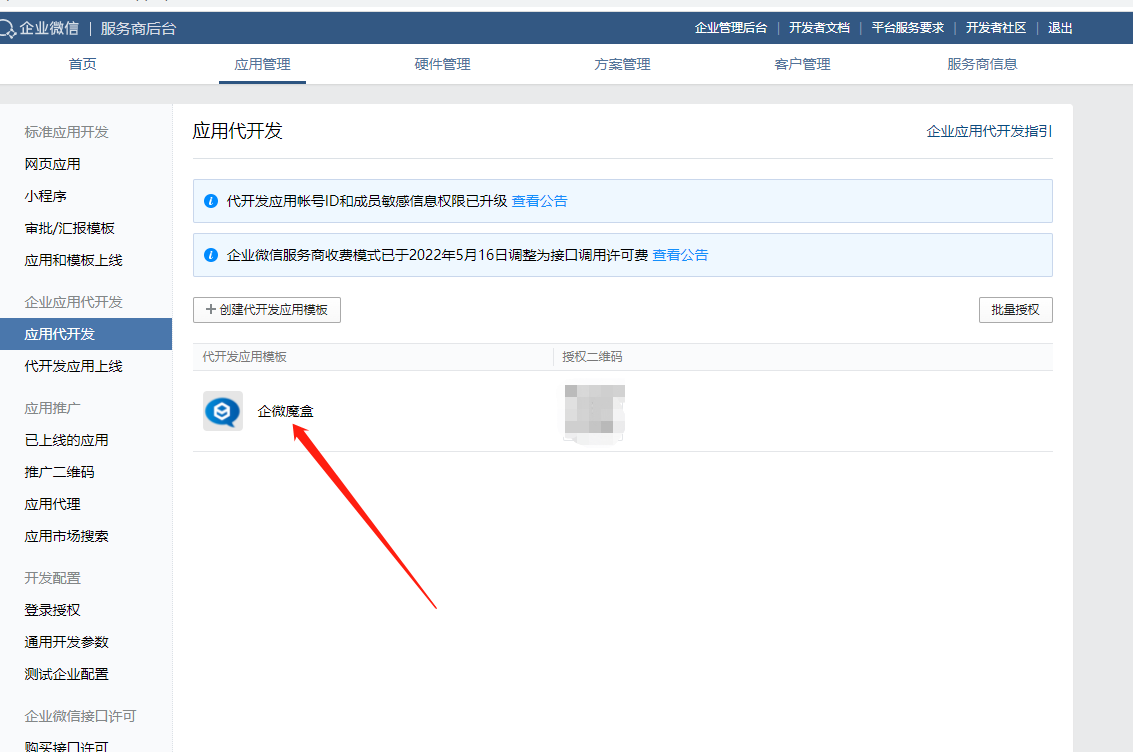Select 通用开发参数 in the sidebar

pyautogui.click(x=66, y=642)
